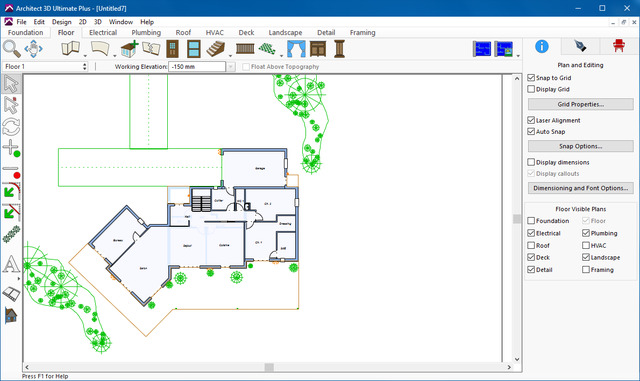The image size is (640, 381).
Task: Click Snap Options button
Action: [580, 146]
